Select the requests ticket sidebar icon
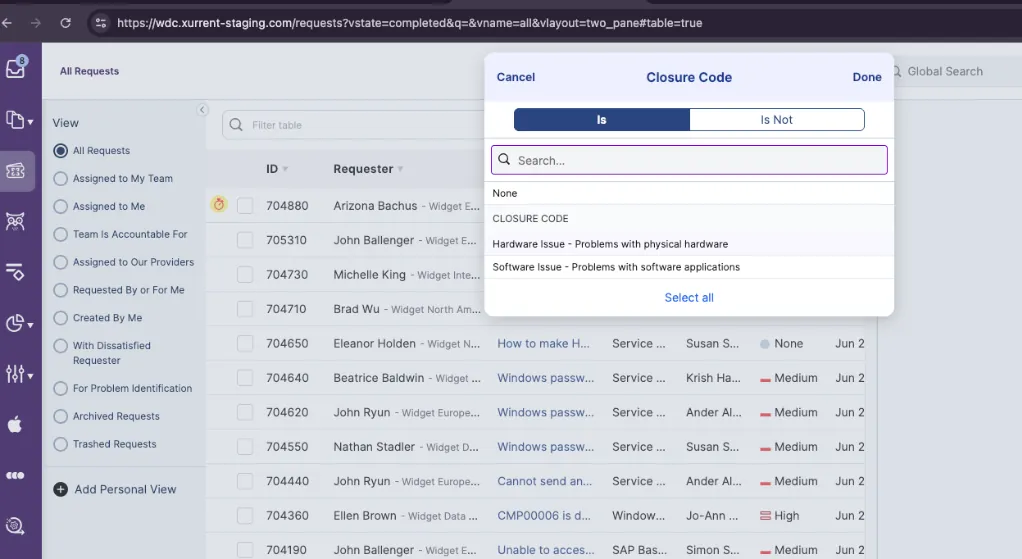 pos(16,171)
